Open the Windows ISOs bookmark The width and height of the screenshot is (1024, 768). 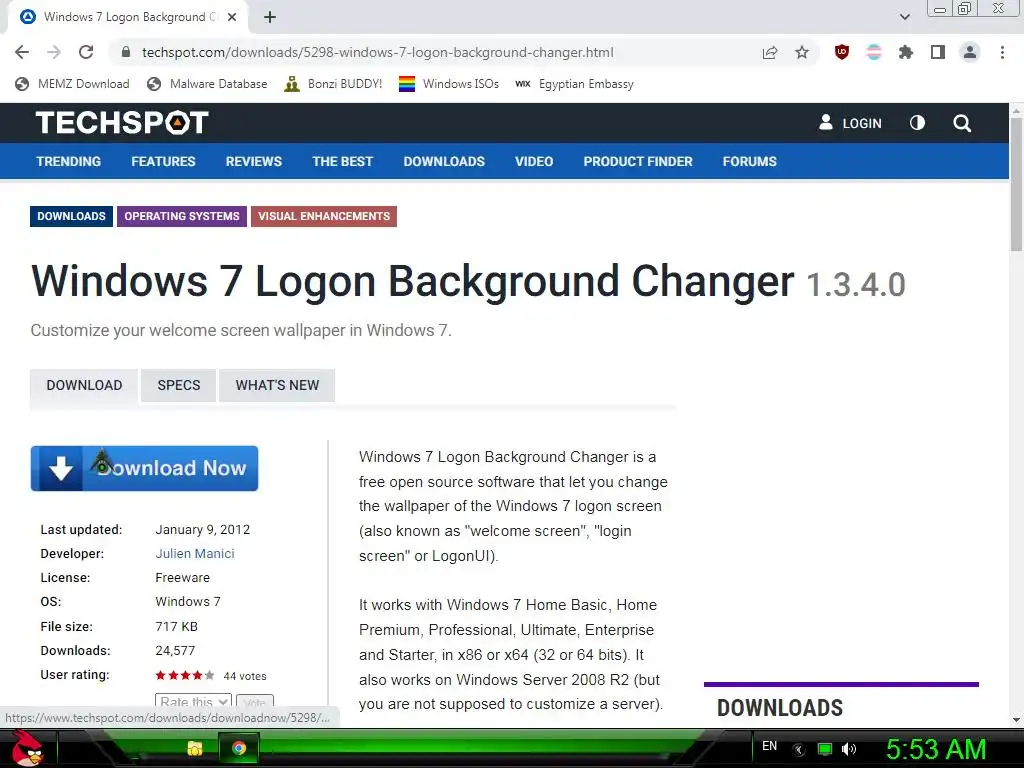(449, 84)
